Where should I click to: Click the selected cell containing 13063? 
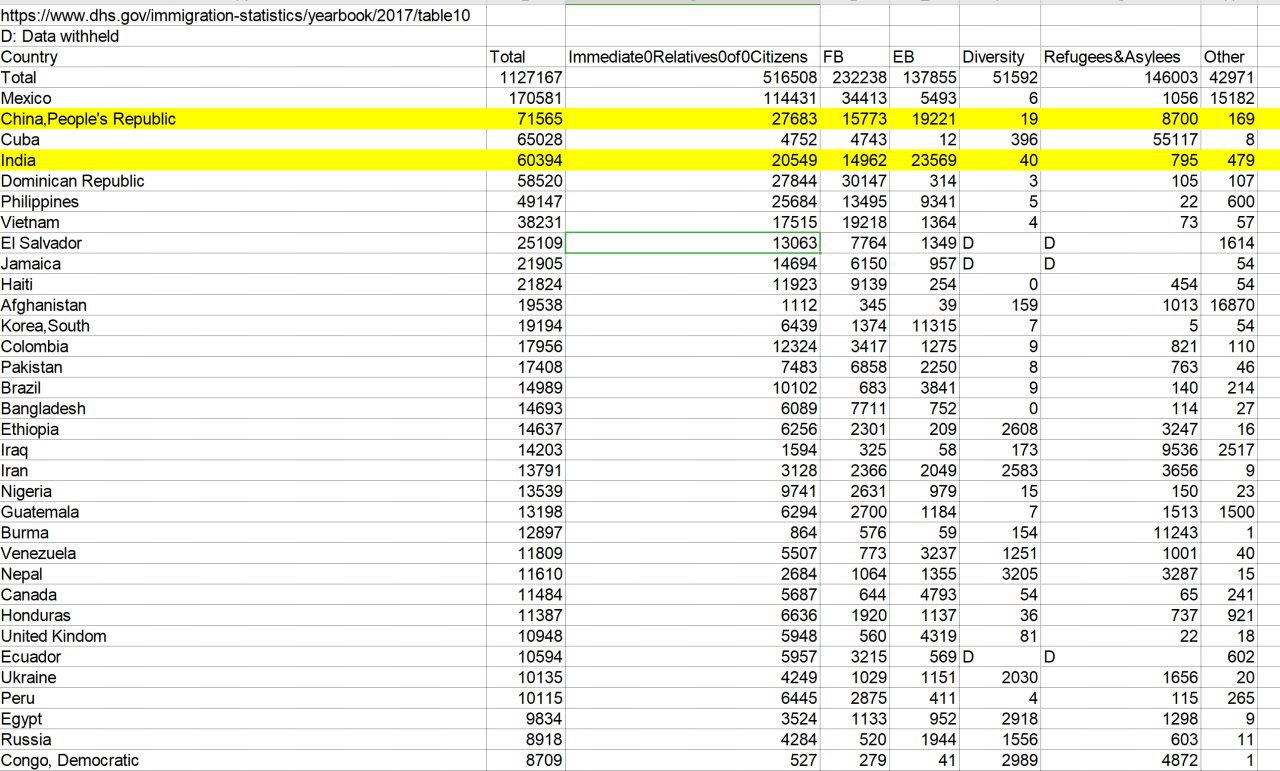[693, 243]
